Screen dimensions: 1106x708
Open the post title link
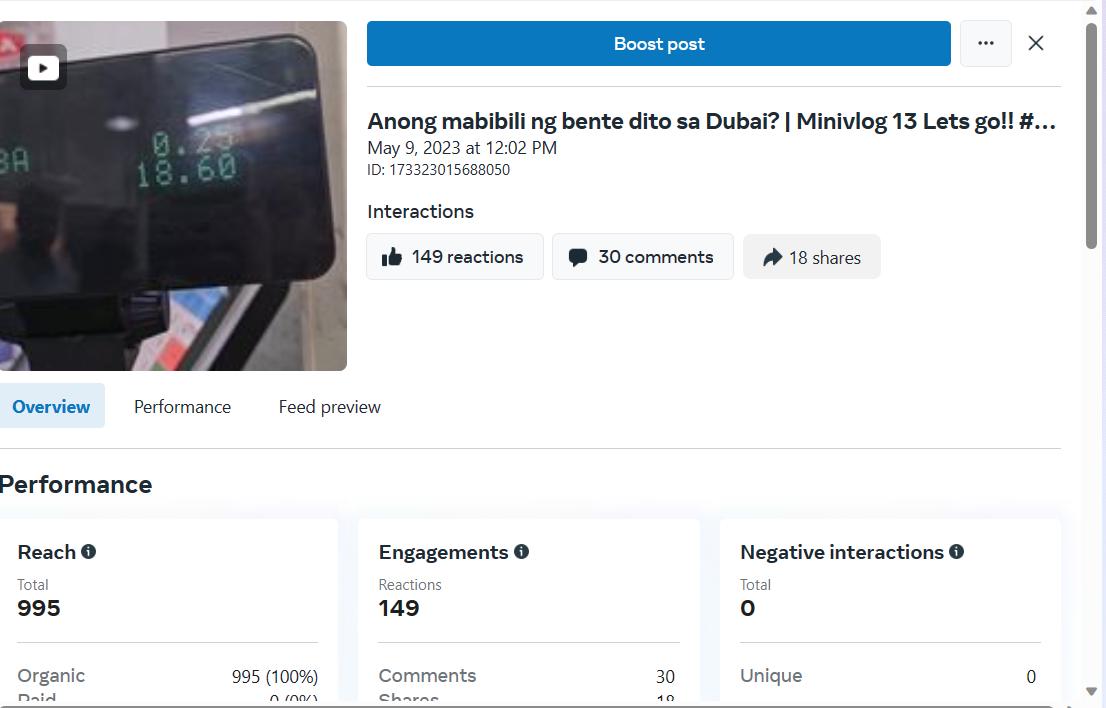point(712,121)
